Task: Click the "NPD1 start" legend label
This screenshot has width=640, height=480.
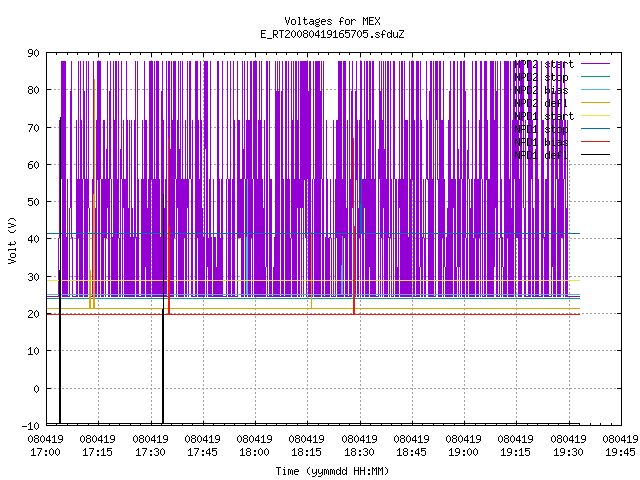Action: (544, 116)
